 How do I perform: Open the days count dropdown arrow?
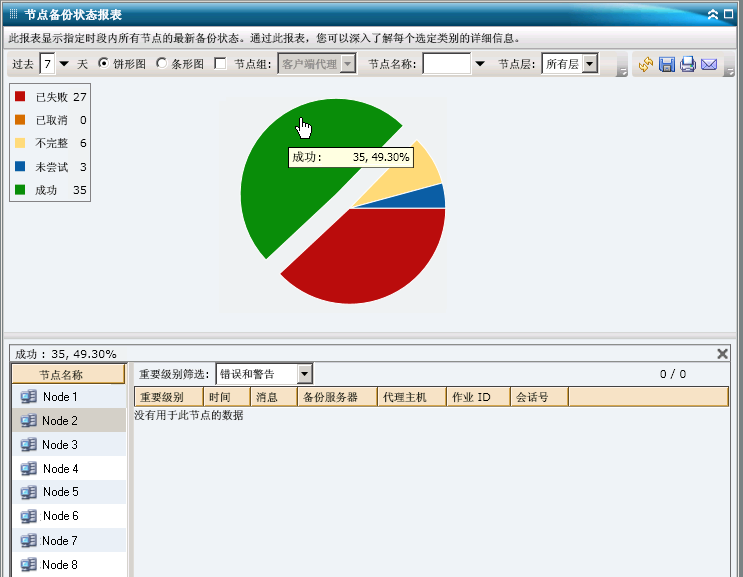click(64, 63)
